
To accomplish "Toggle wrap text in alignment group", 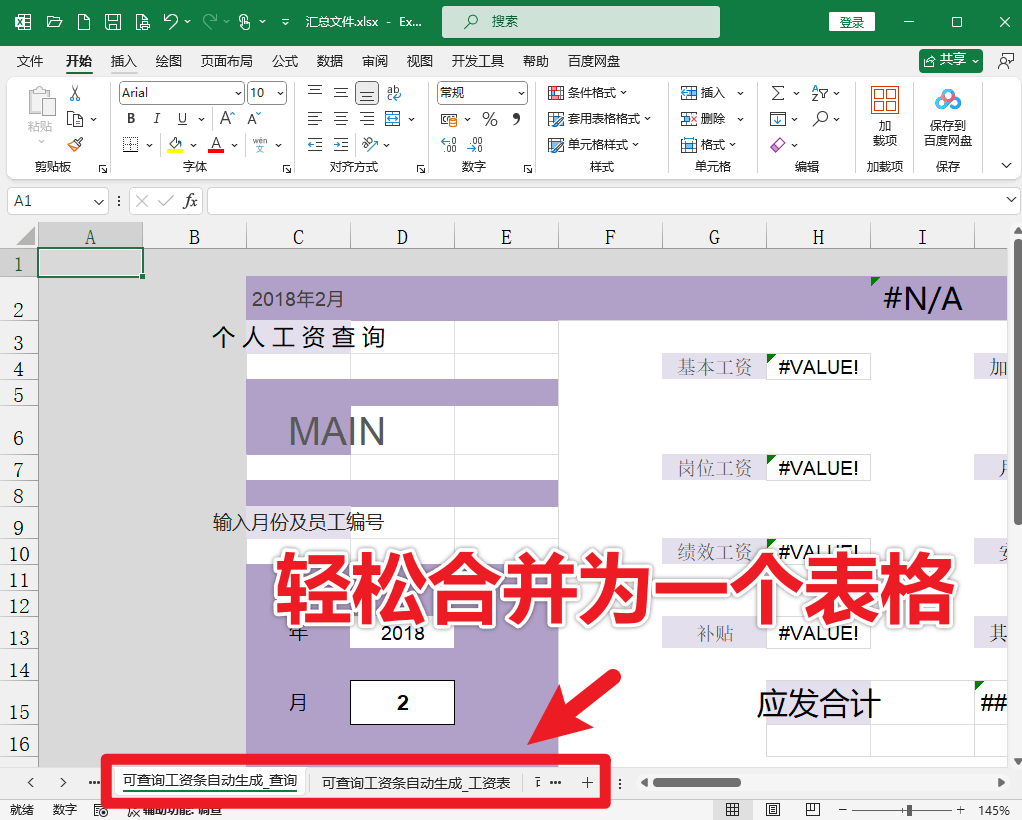I will 394,92.
